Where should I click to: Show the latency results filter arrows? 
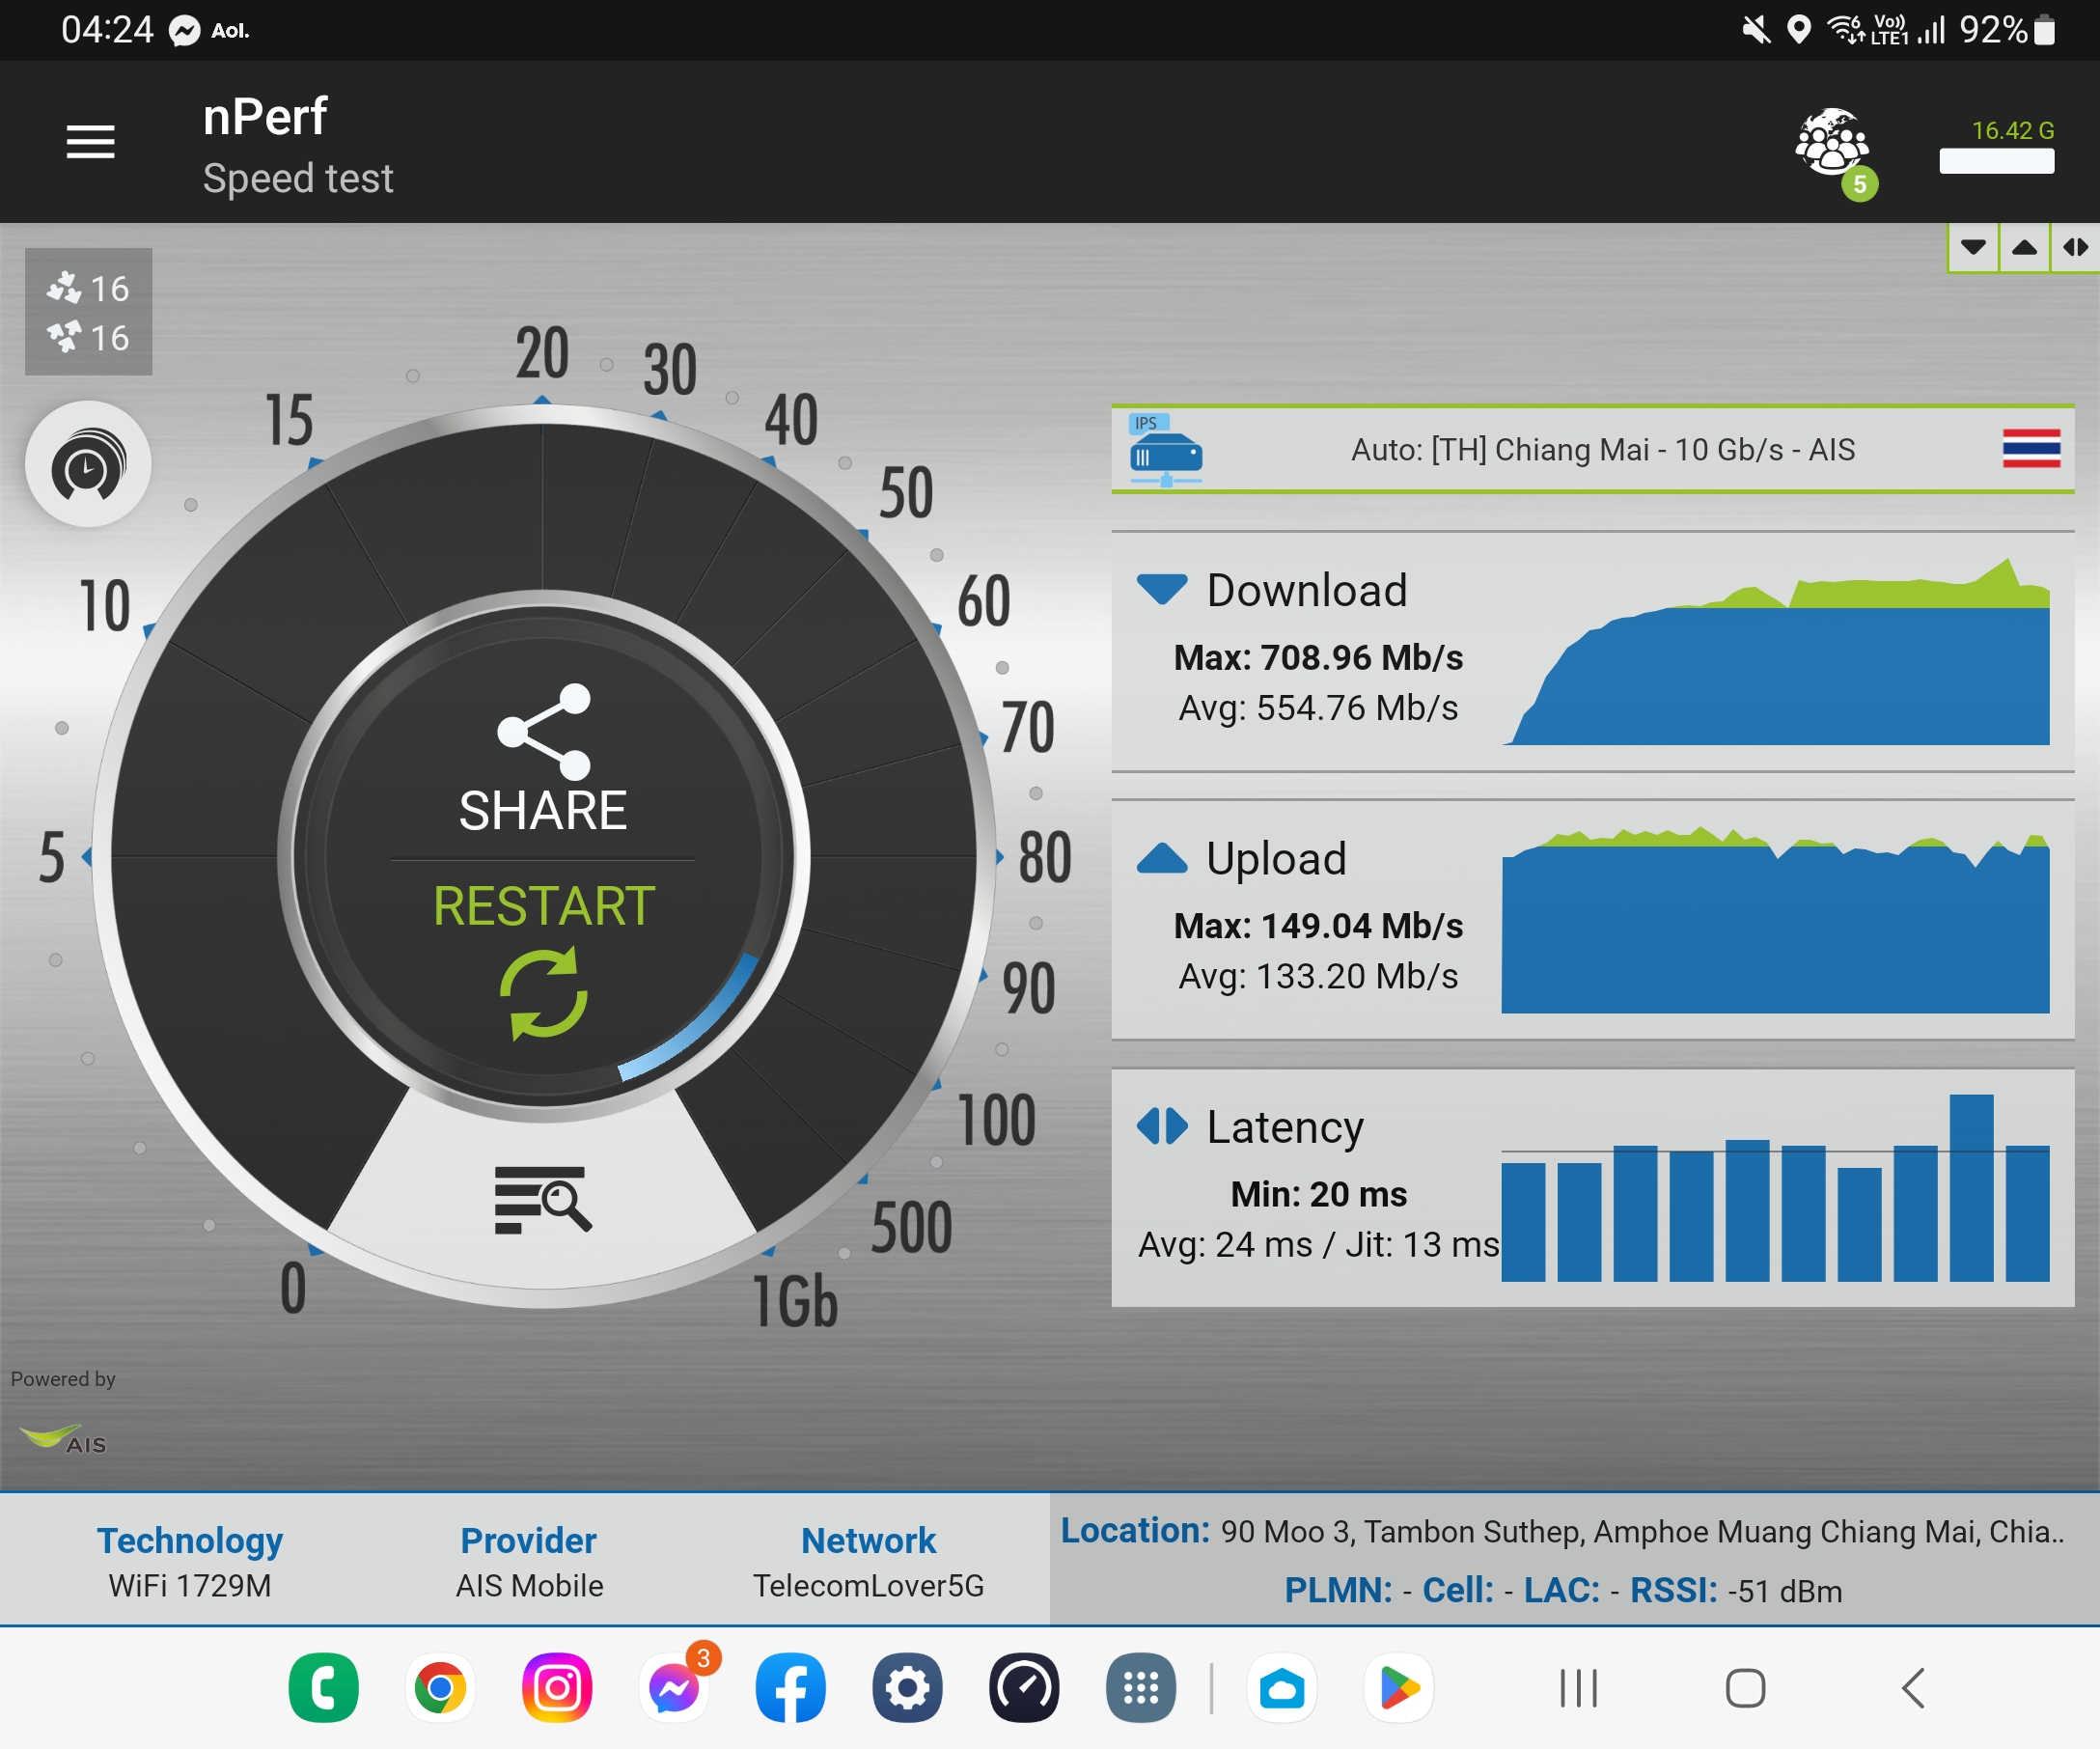click(x=2075, y=247)
